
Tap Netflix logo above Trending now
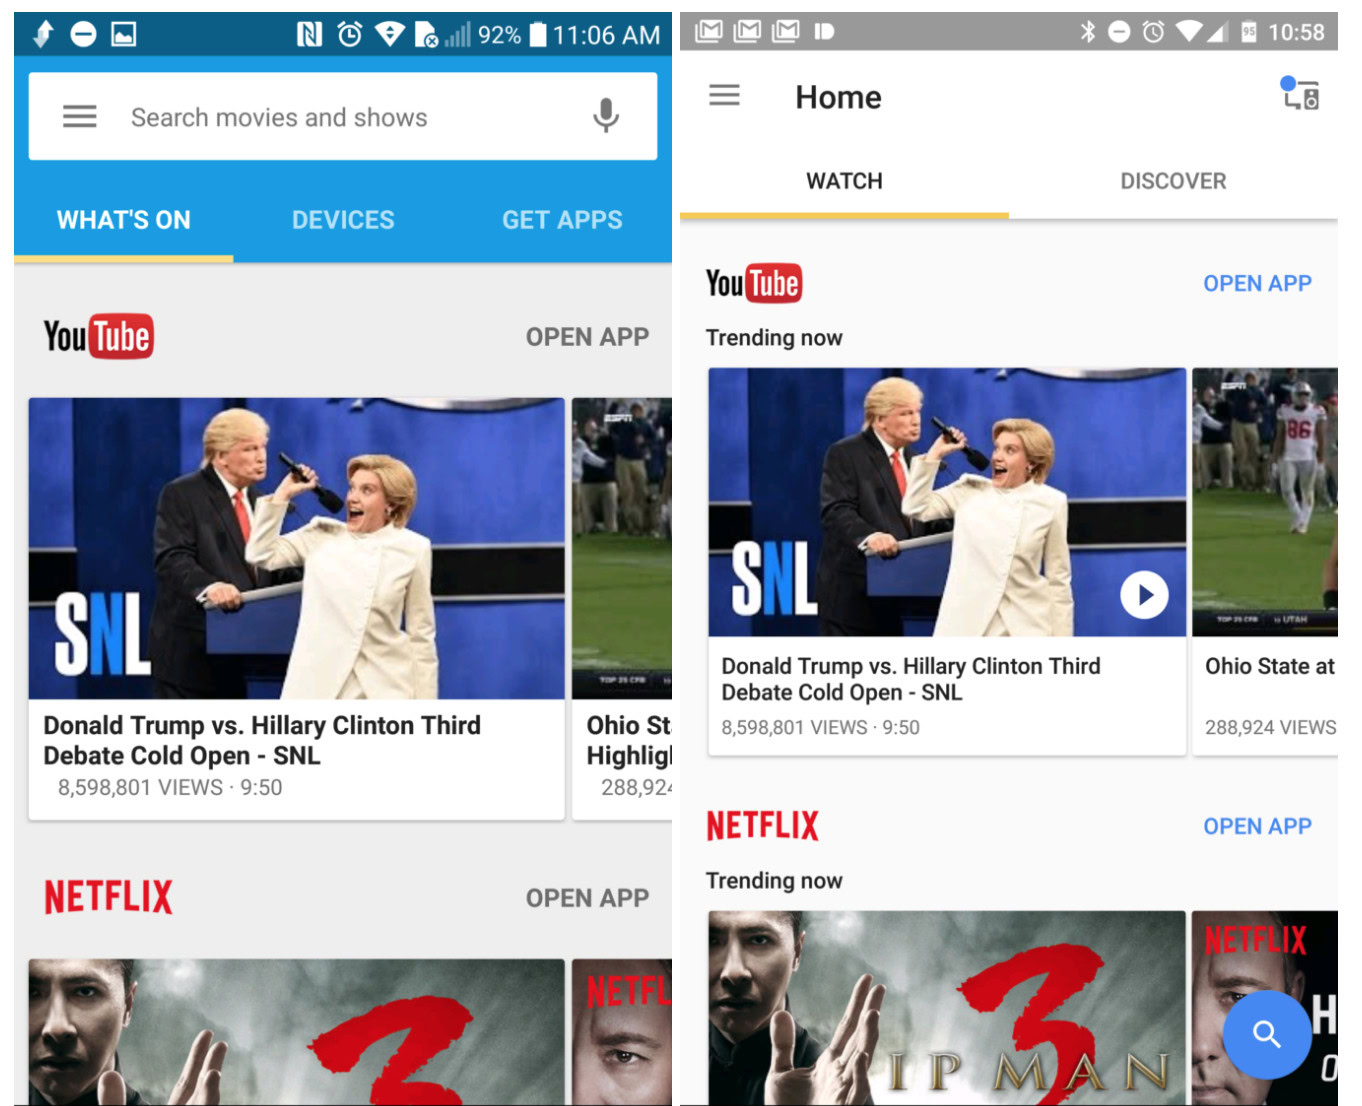[x=762, y=826]
